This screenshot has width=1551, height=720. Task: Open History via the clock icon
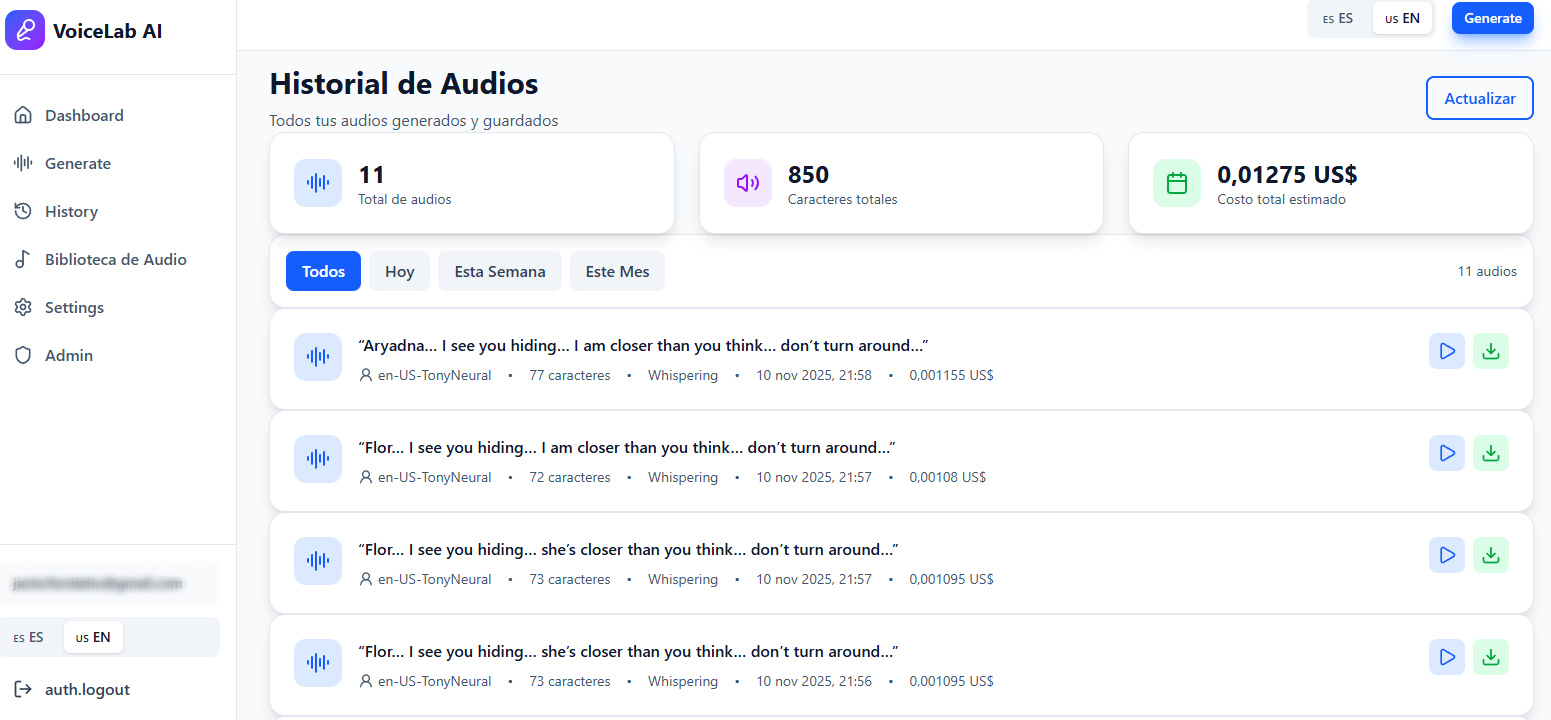pos(23,211)
